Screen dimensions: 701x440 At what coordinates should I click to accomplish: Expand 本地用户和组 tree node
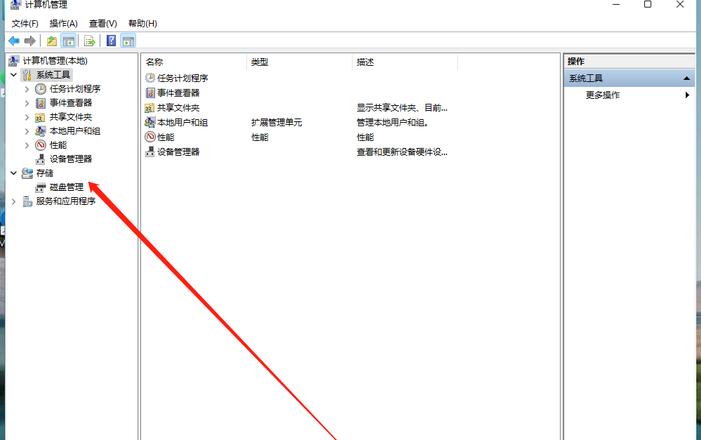(27, 131)
